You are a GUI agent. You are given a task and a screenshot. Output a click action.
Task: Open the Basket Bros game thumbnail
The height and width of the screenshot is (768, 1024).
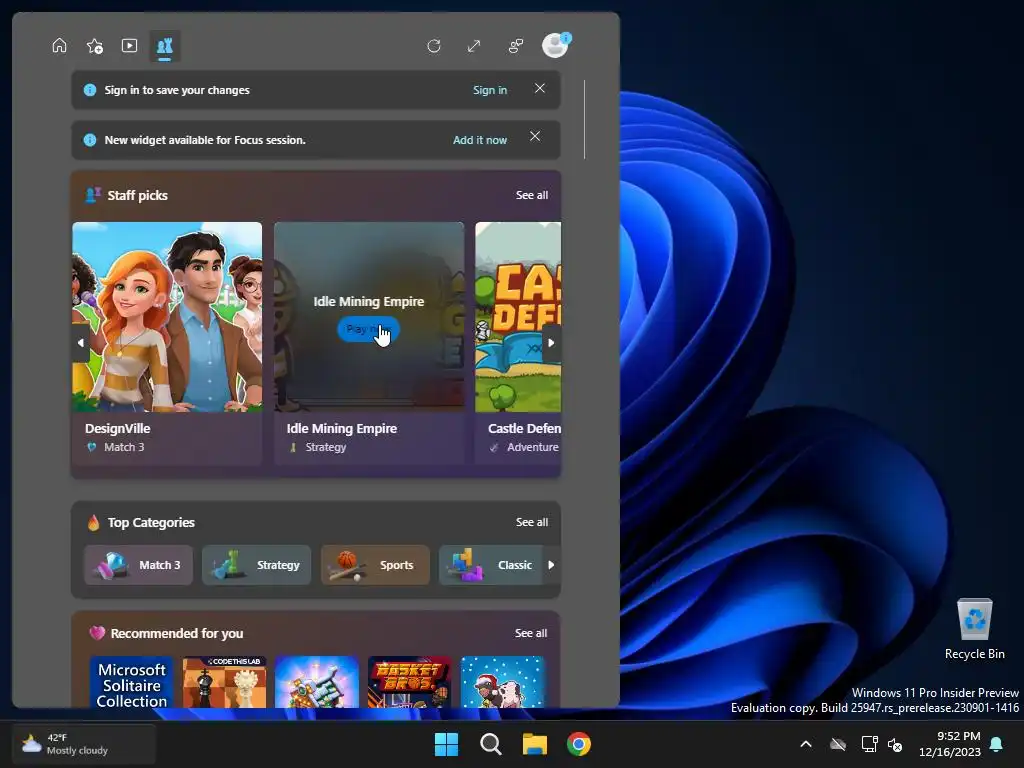409,682
